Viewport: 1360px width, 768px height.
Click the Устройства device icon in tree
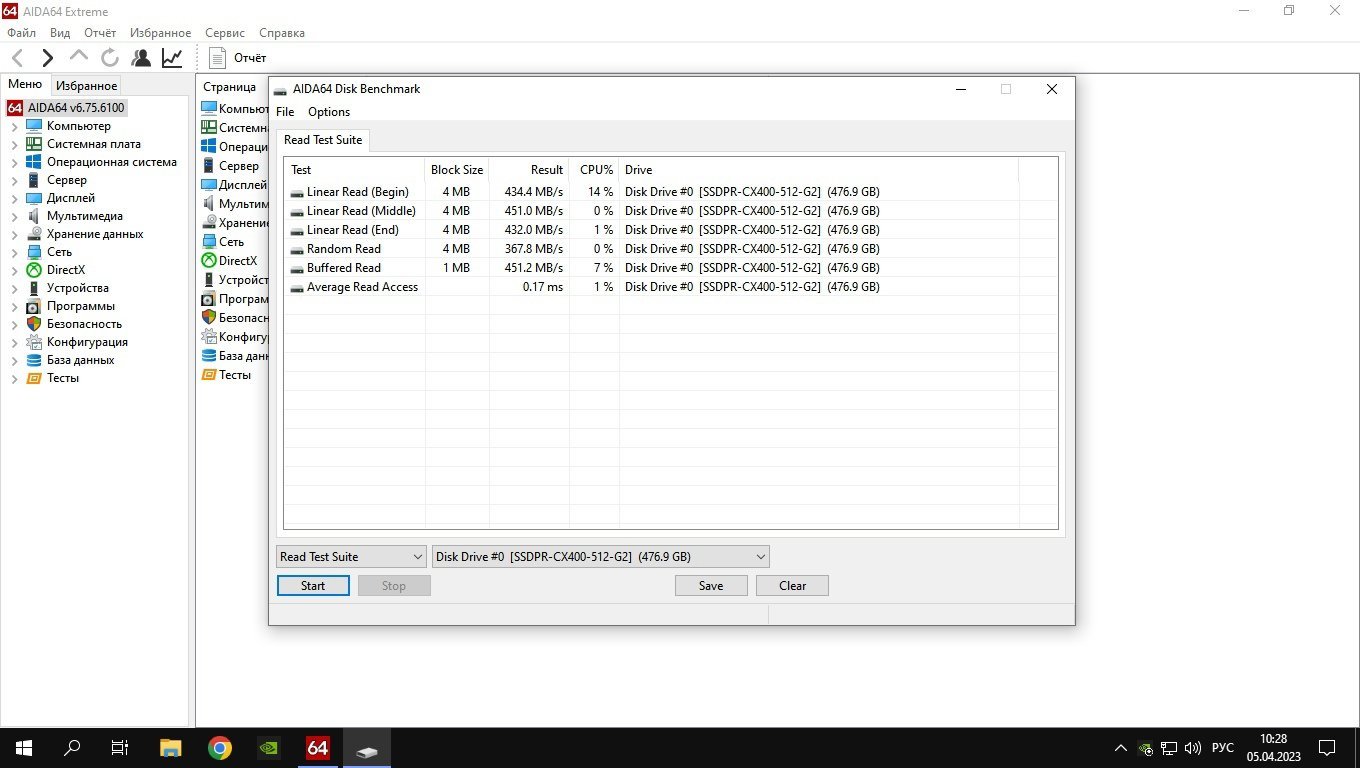34,288
